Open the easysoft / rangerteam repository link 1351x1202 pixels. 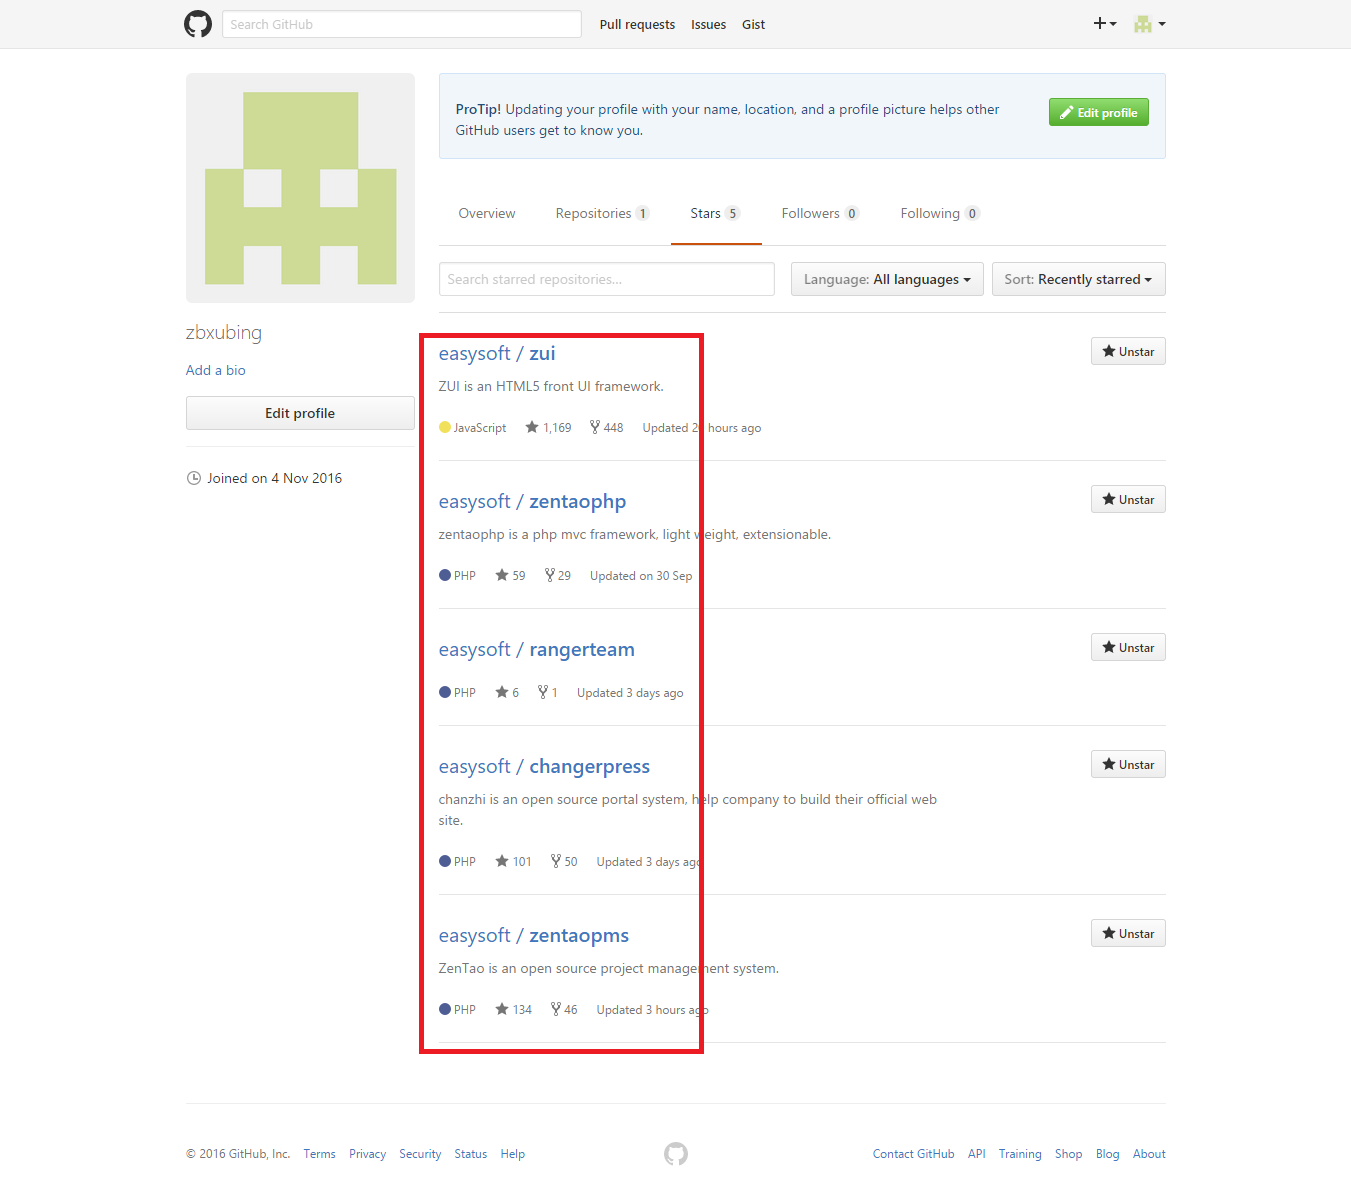point(536,650)
